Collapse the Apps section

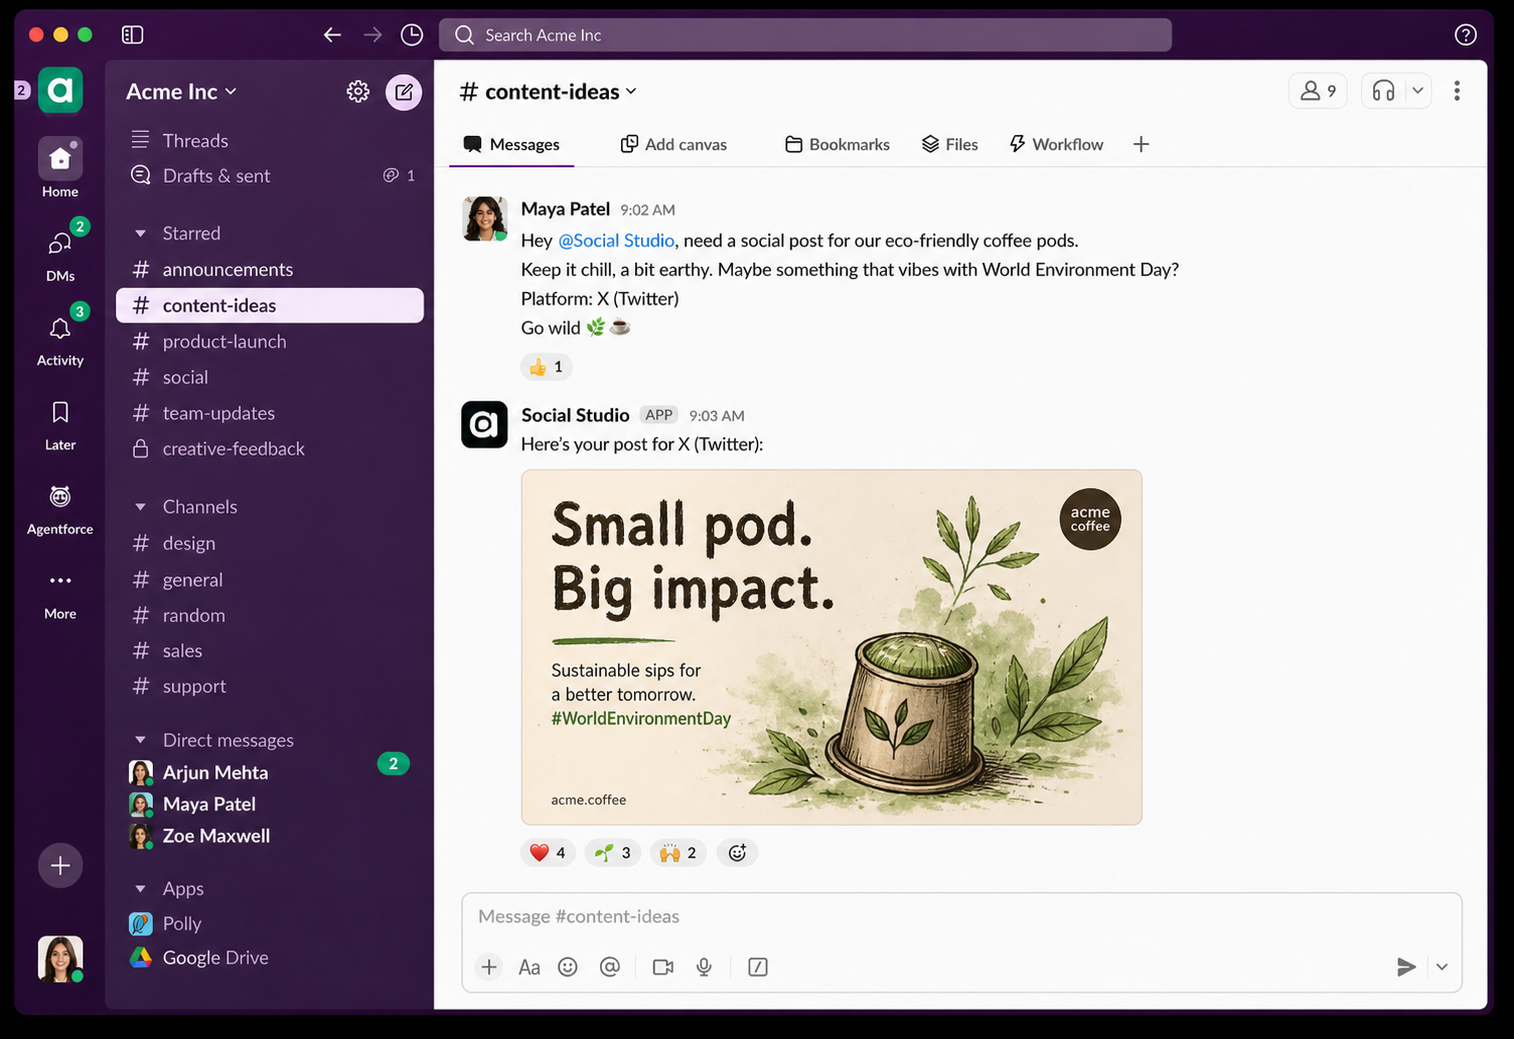(140, 888)
